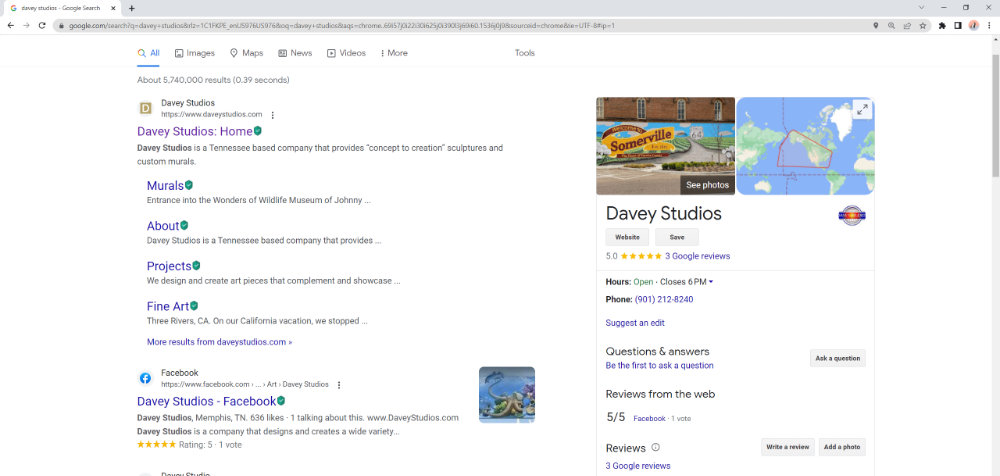Click the info icon next to Reviews
1000x476 pixels.
(655, 447)
